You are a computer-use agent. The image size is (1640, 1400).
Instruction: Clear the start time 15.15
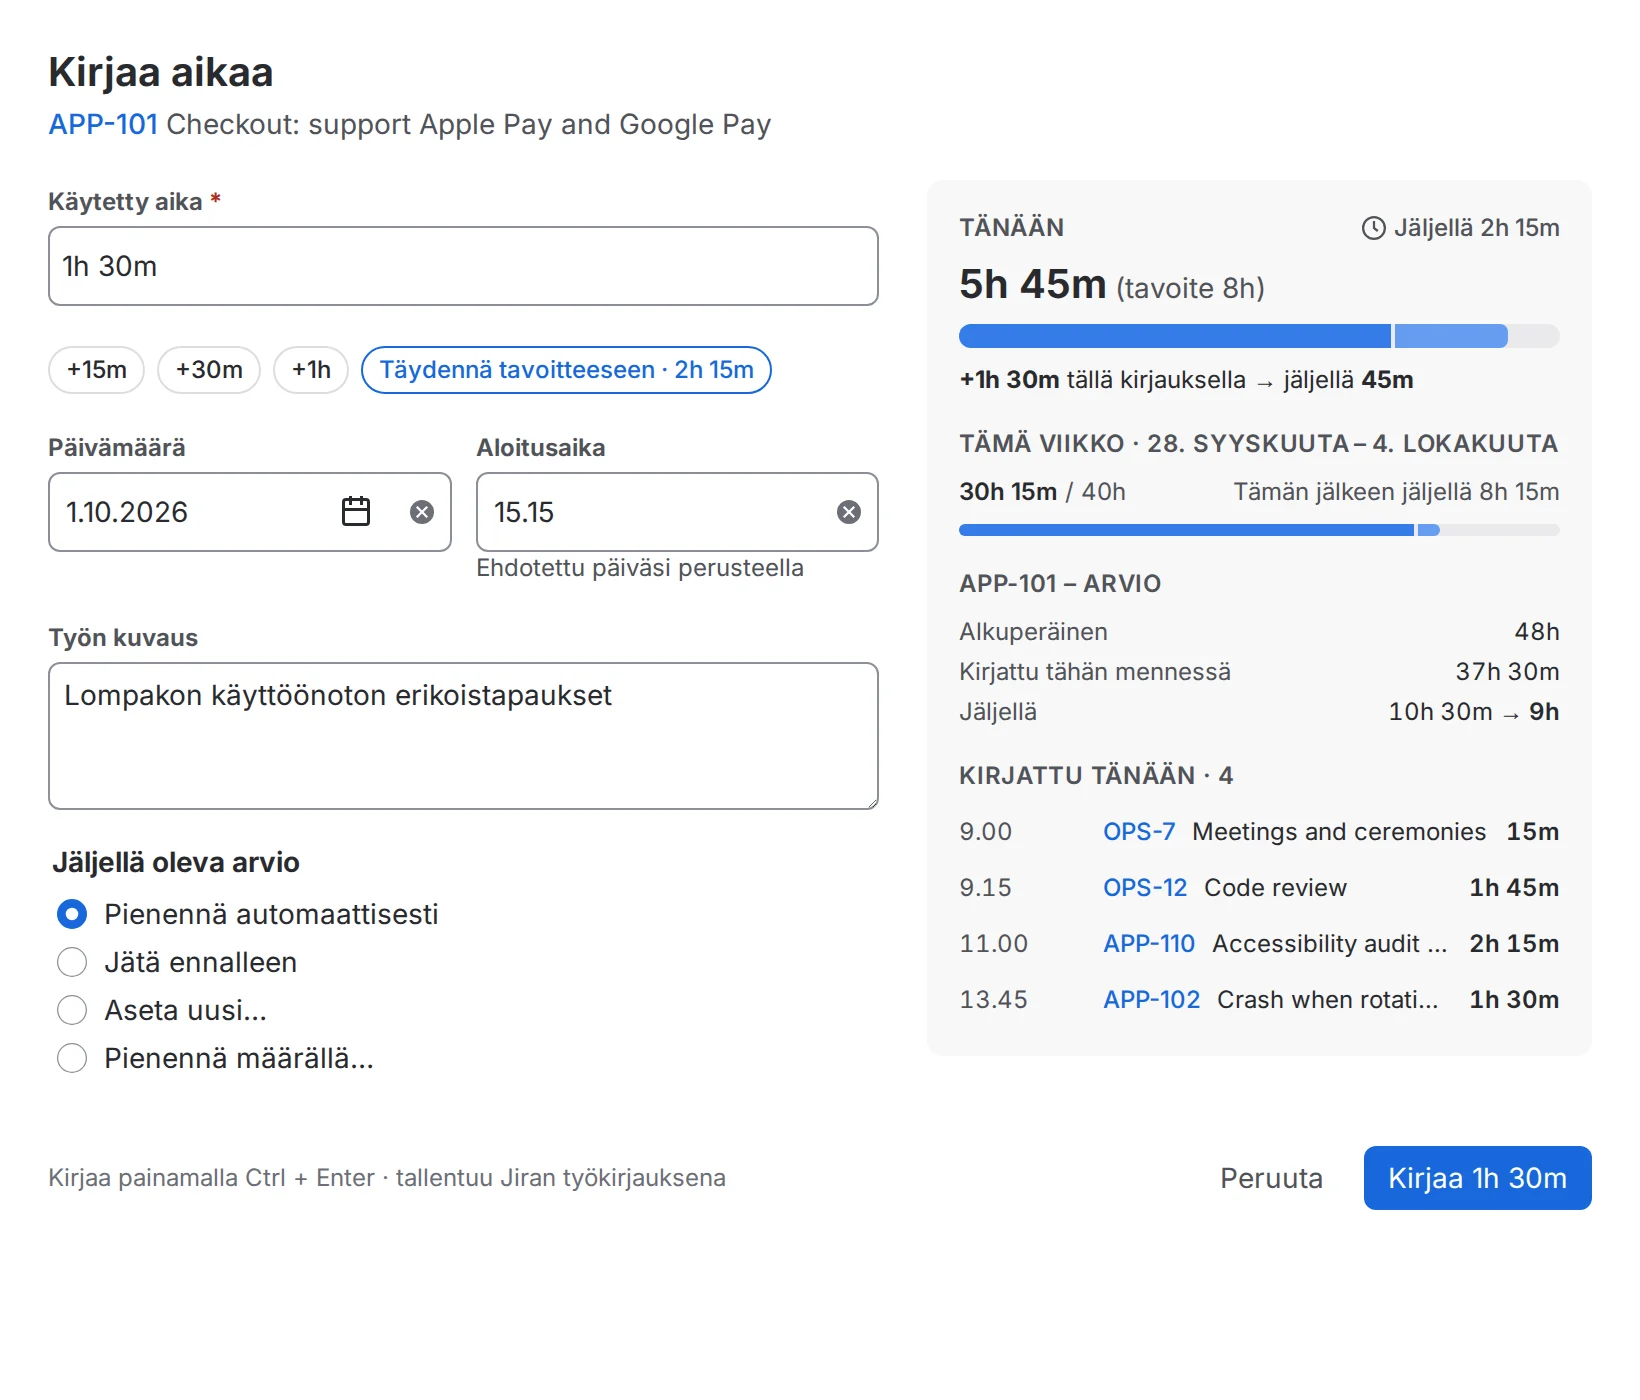pos(849,512)
